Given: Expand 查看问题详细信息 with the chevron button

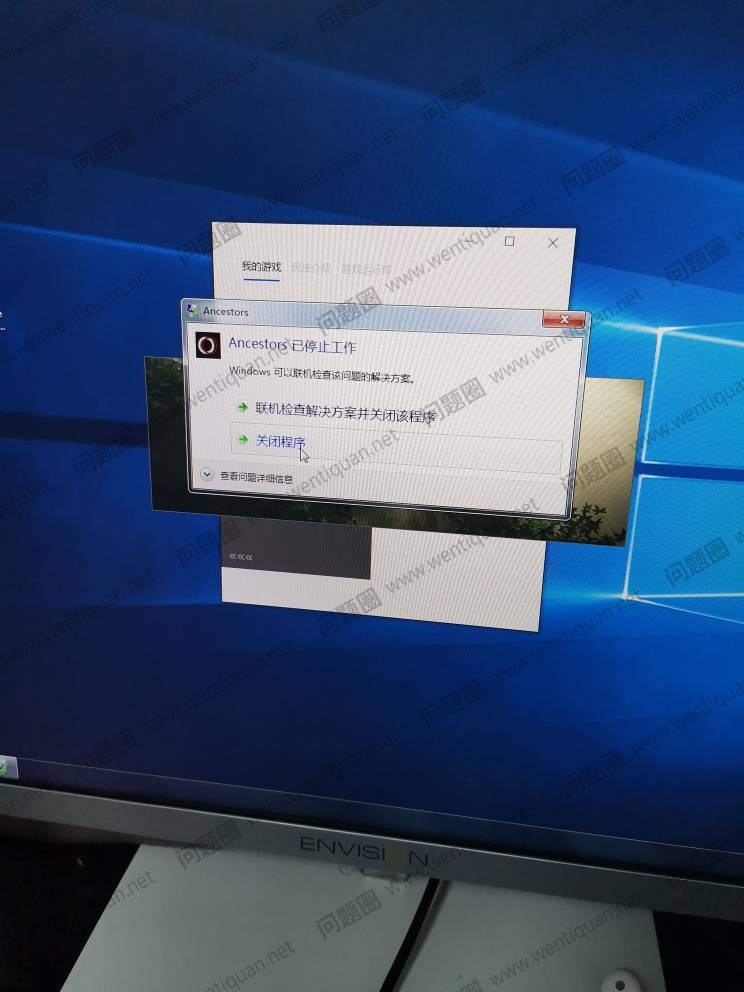Looking at the screenshot, I should (207, 476).
